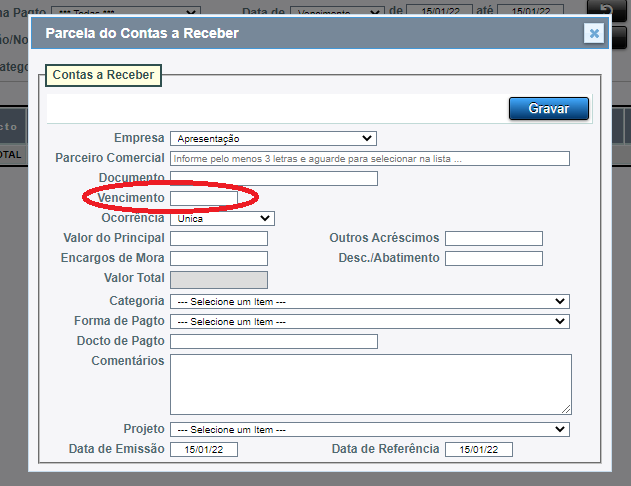Click the Contas a Receber tab label

point(103,76)
